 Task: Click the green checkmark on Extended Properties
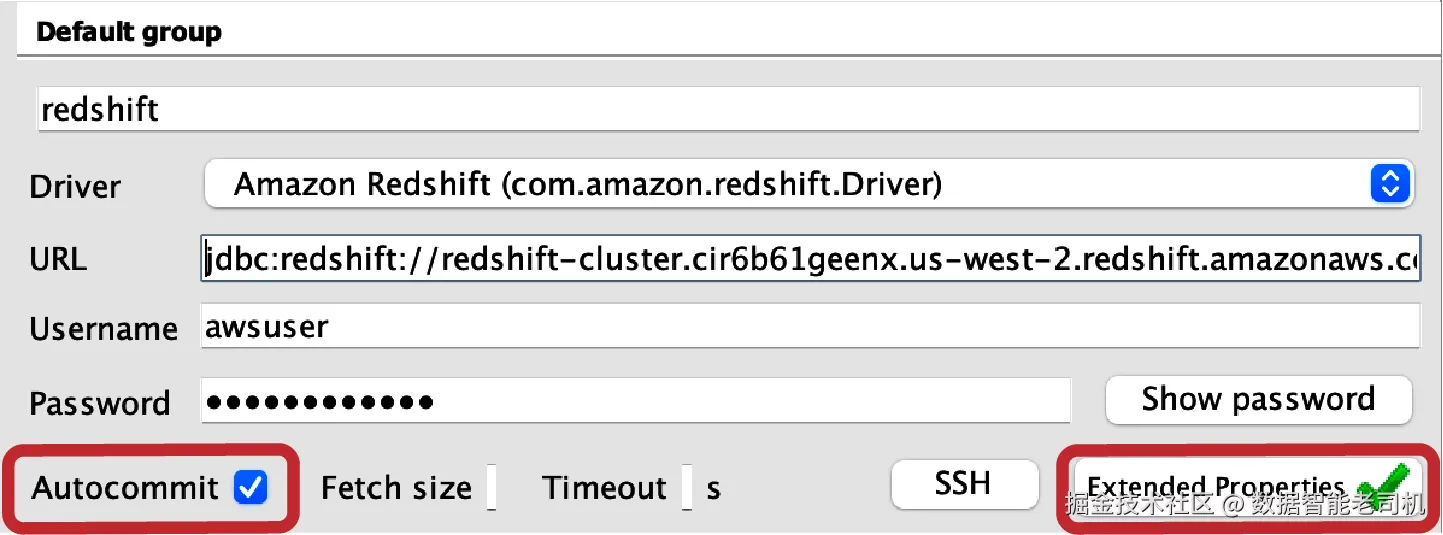tap(1384, 486)
